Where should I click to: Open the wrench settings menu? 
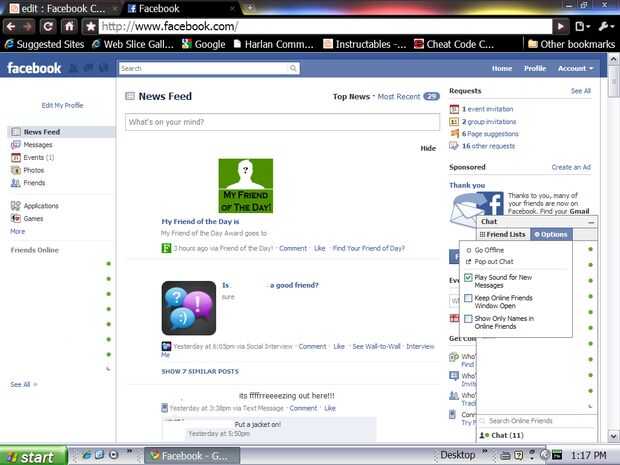606,26
